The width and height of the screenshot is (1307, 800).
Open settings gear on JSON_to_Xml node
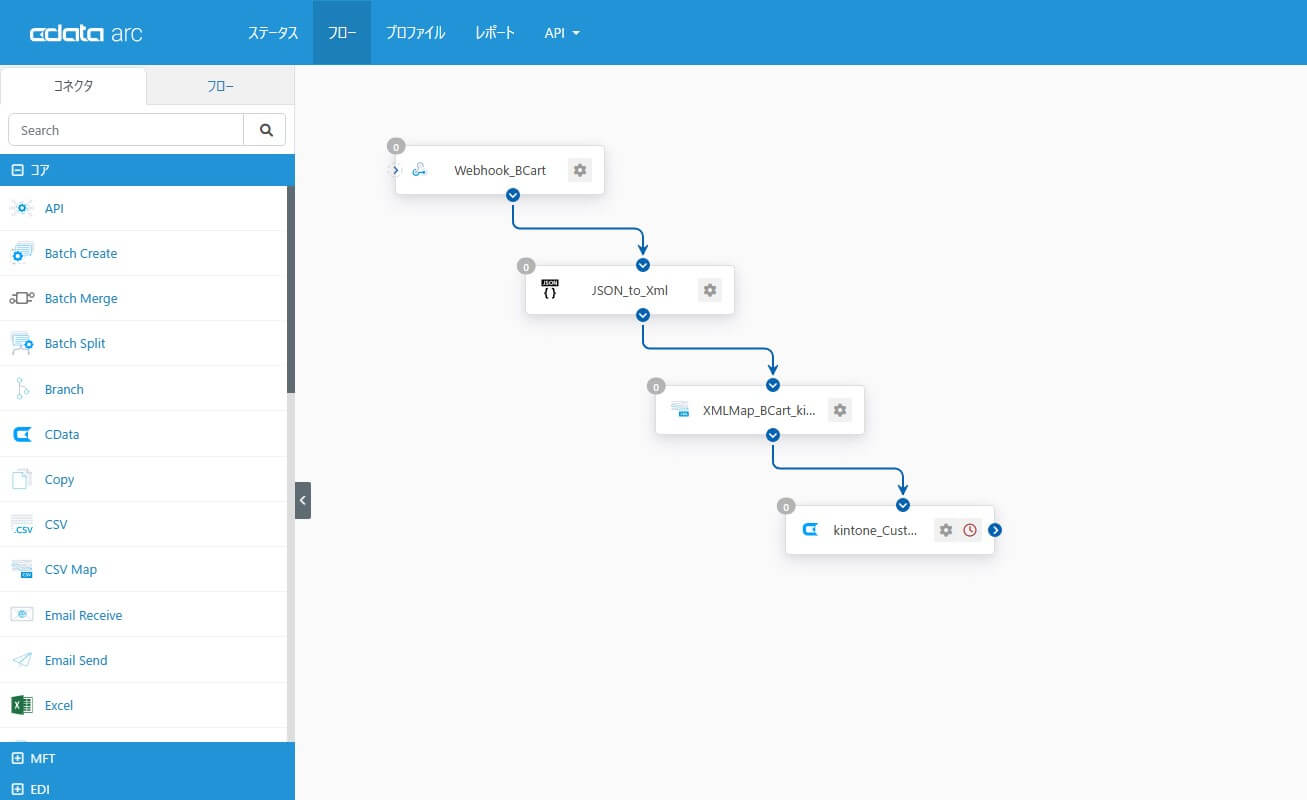click(710, 290)
